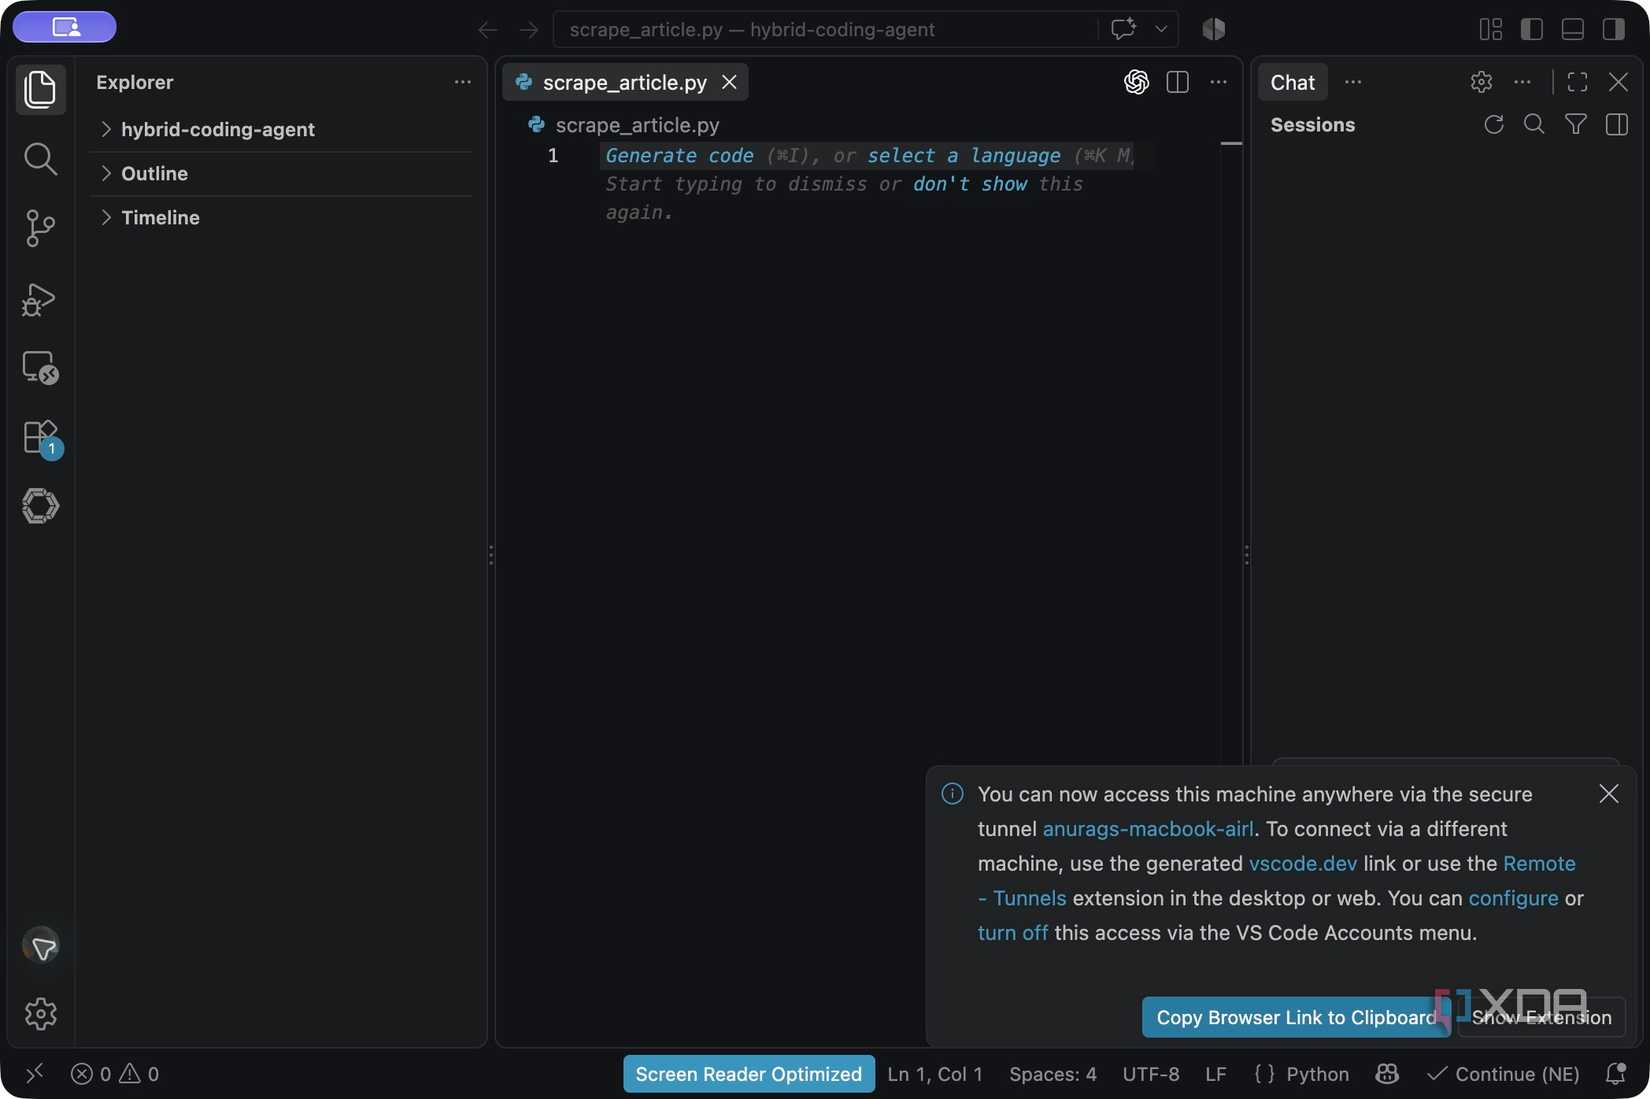
Task: Open the Remote Explorer view
Action: tap(40, 368)
